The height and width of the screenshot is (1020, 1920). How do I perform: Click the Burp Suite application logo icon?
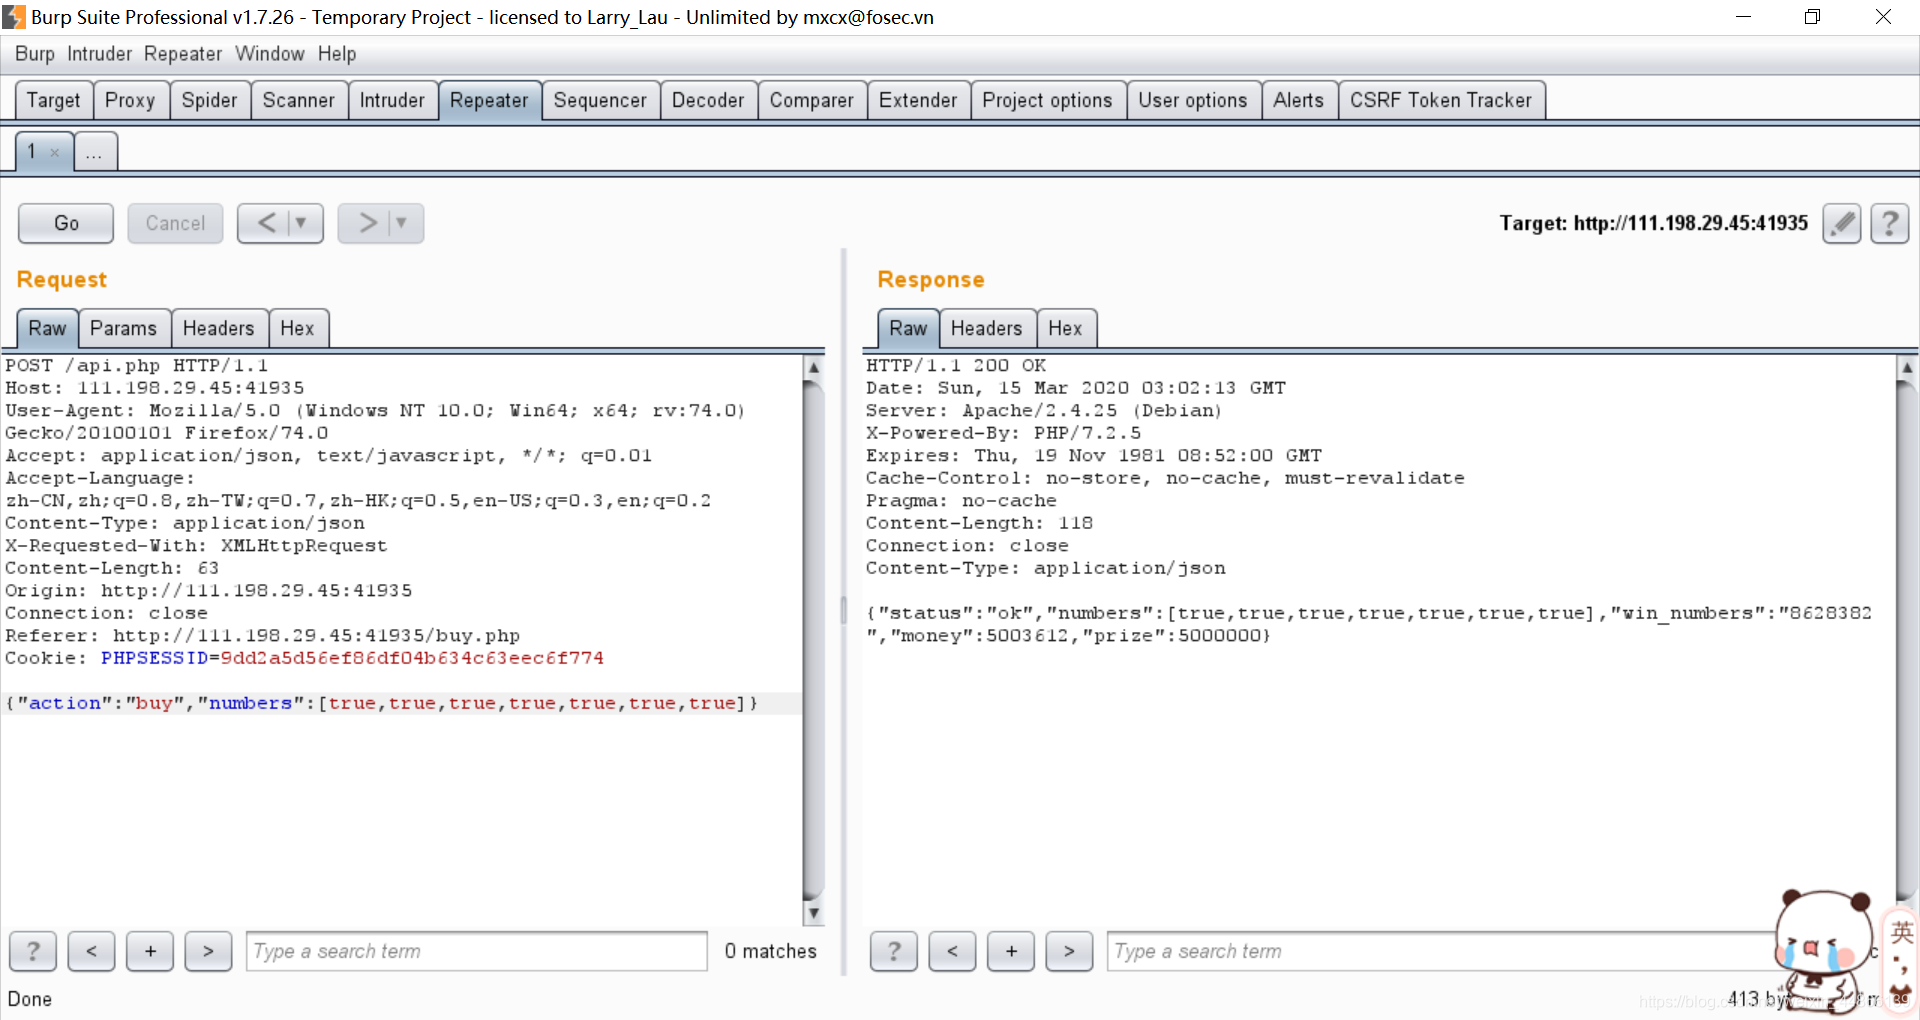[x=14, y=17]
